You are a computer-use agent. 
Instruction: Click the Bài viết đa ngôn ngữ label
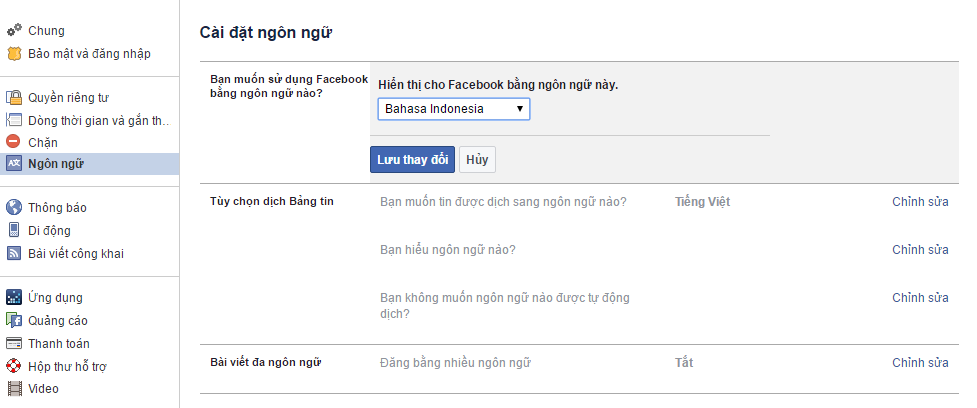[265, 362]
